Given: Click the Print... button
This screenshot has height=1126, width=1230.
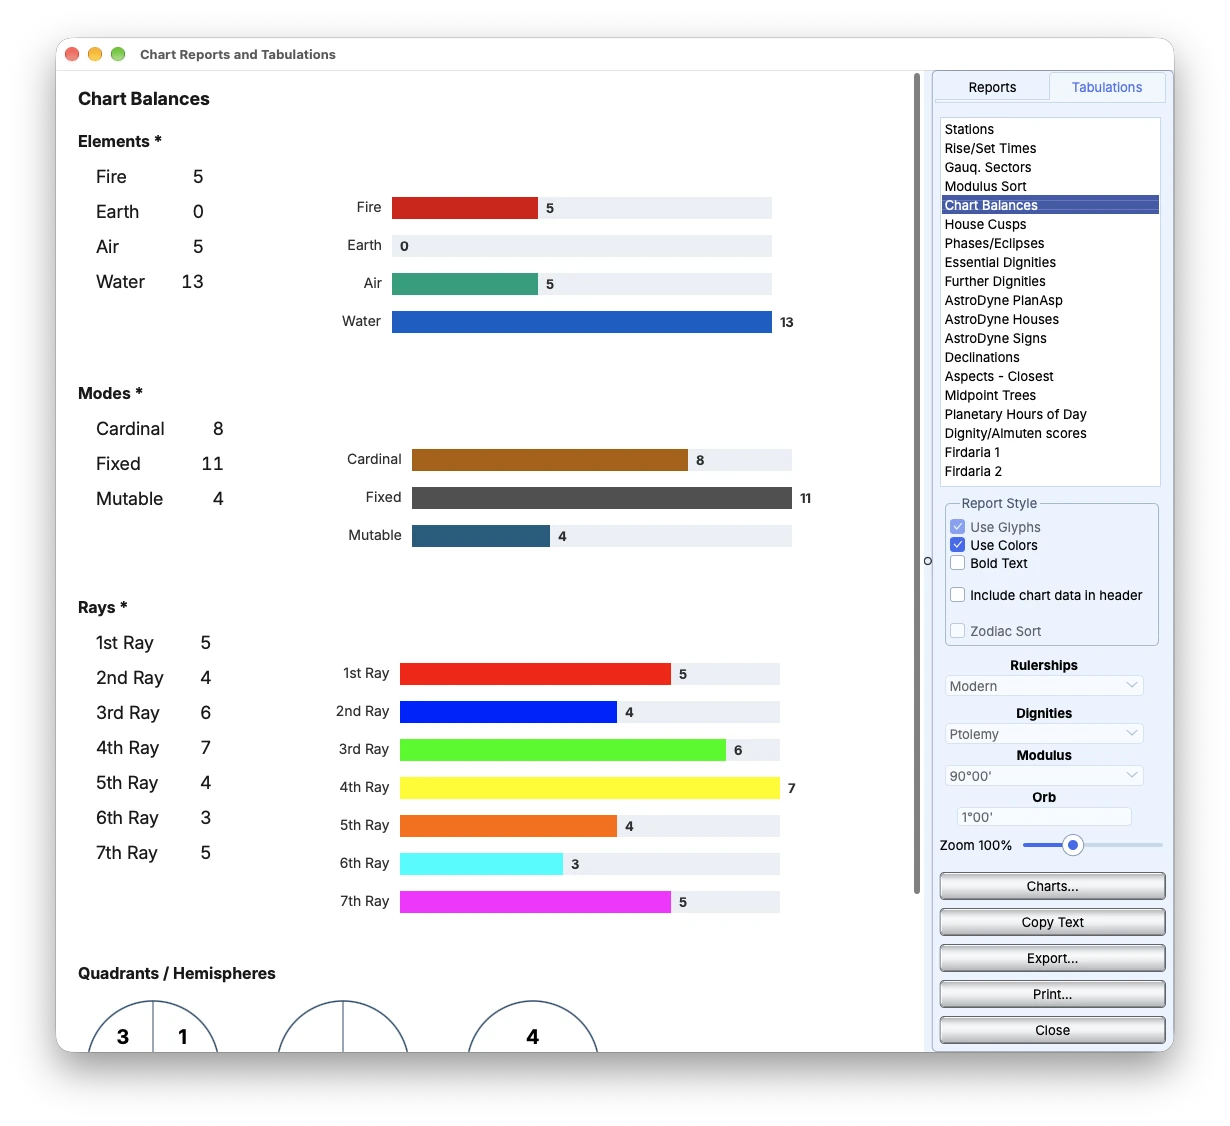Looking at the screenshot, I should click(1052, 994).
